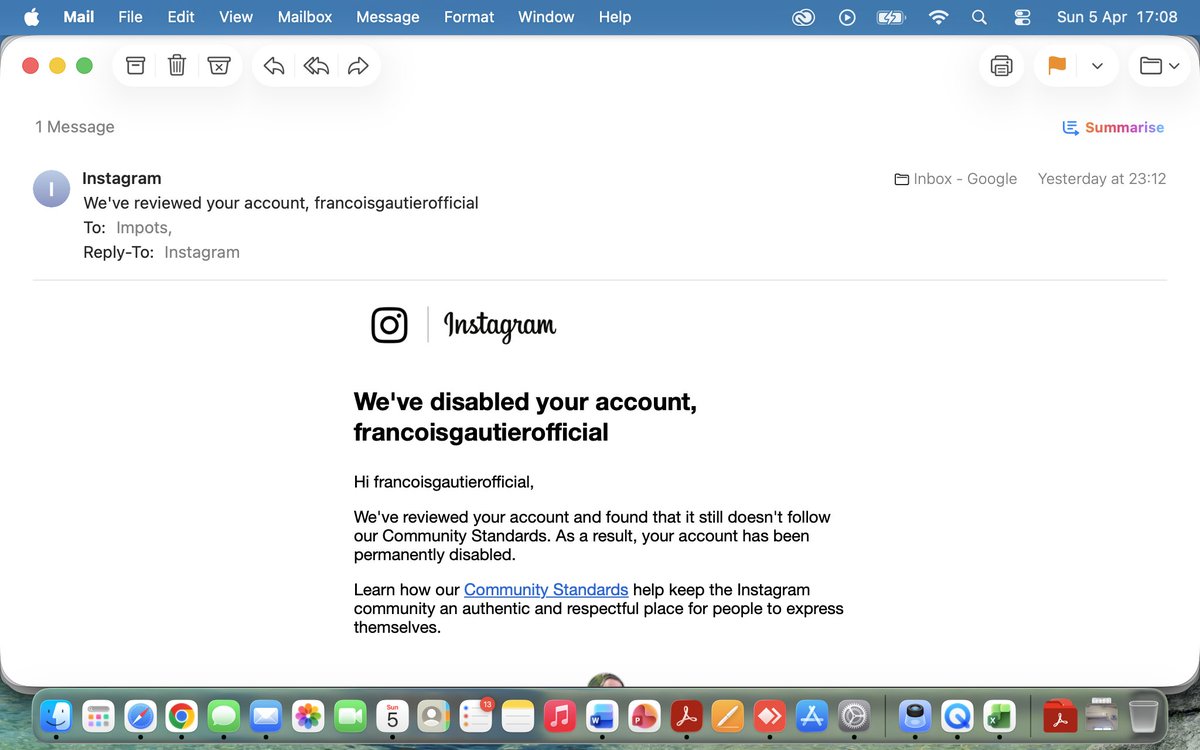Click sender name Instagram

tap(121, 178)
